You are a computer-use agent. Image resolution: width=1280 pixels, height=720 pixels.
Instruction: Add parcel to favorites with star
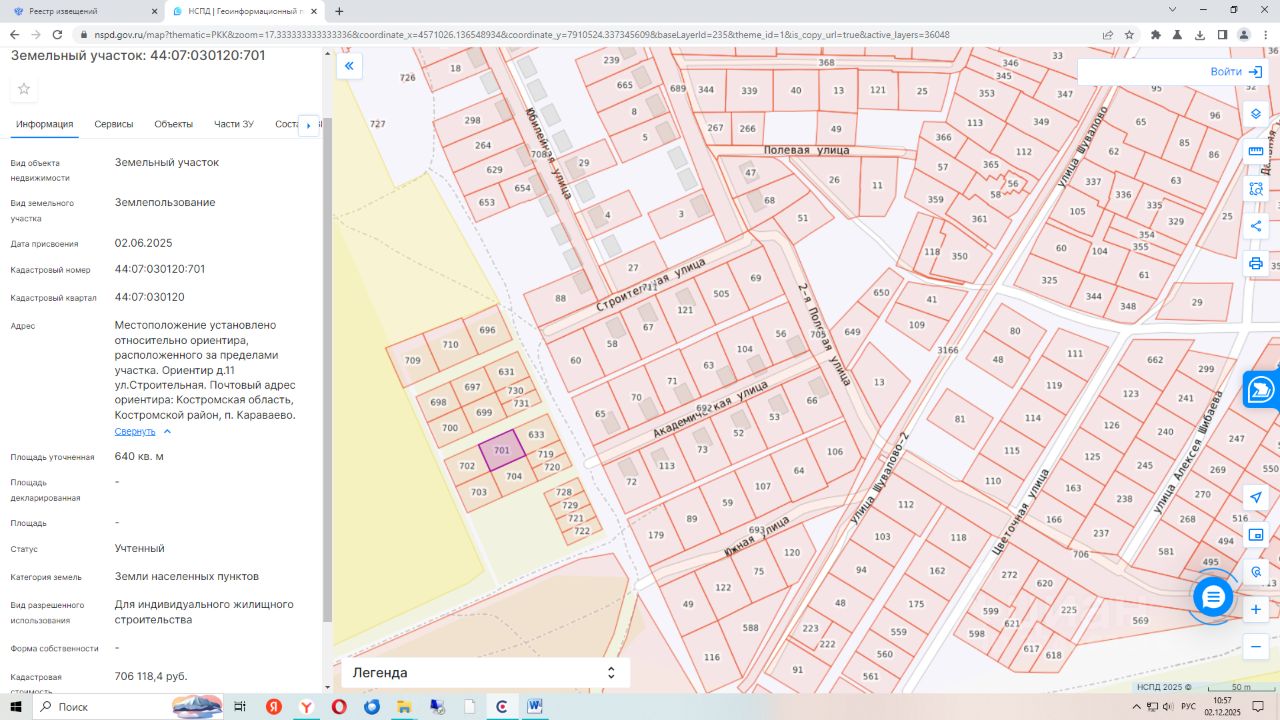point(24,89)
